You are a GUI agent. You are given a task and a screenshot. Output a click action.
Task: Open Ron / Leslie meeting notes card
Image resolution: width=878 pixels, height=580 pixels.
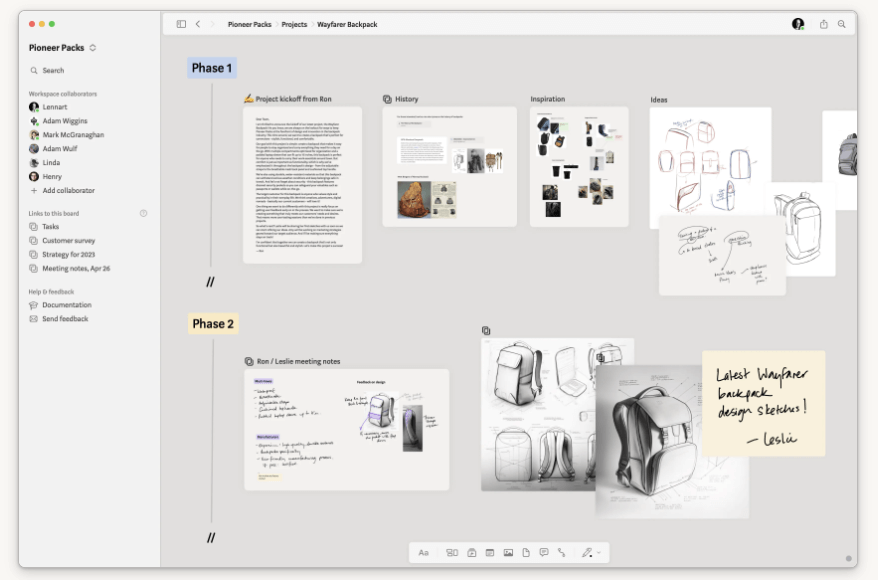coord(347,430)
